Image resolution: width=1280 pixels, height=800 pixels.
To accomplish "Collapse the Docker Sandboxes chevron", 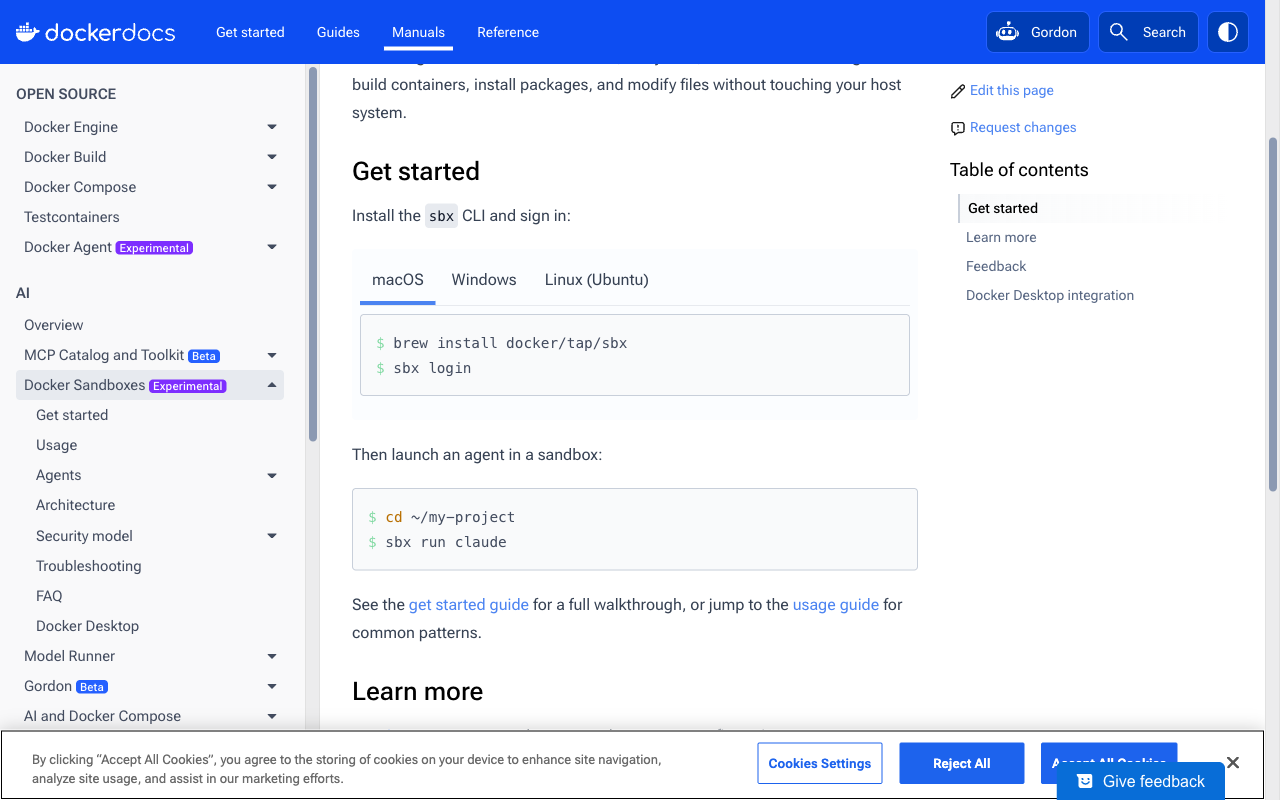I will coord(272,385).
